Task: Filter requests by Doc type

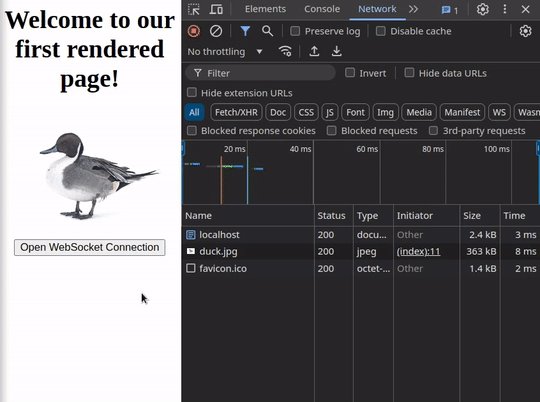Action: 278,112
